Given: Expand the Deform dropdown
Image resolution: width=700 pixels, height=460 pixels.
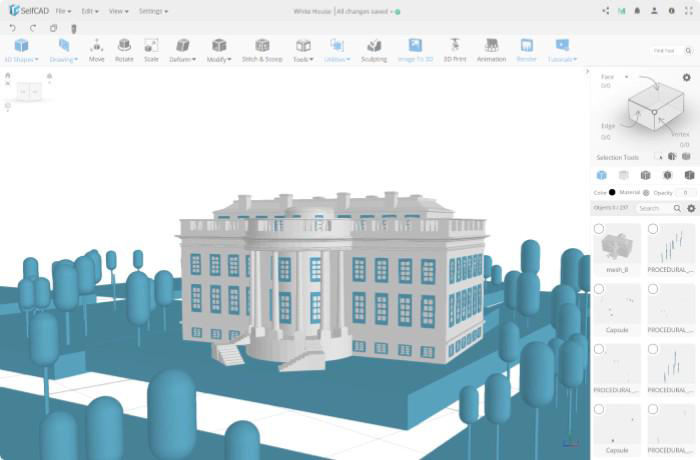Looking at the screenshot, I should point(183,50).
